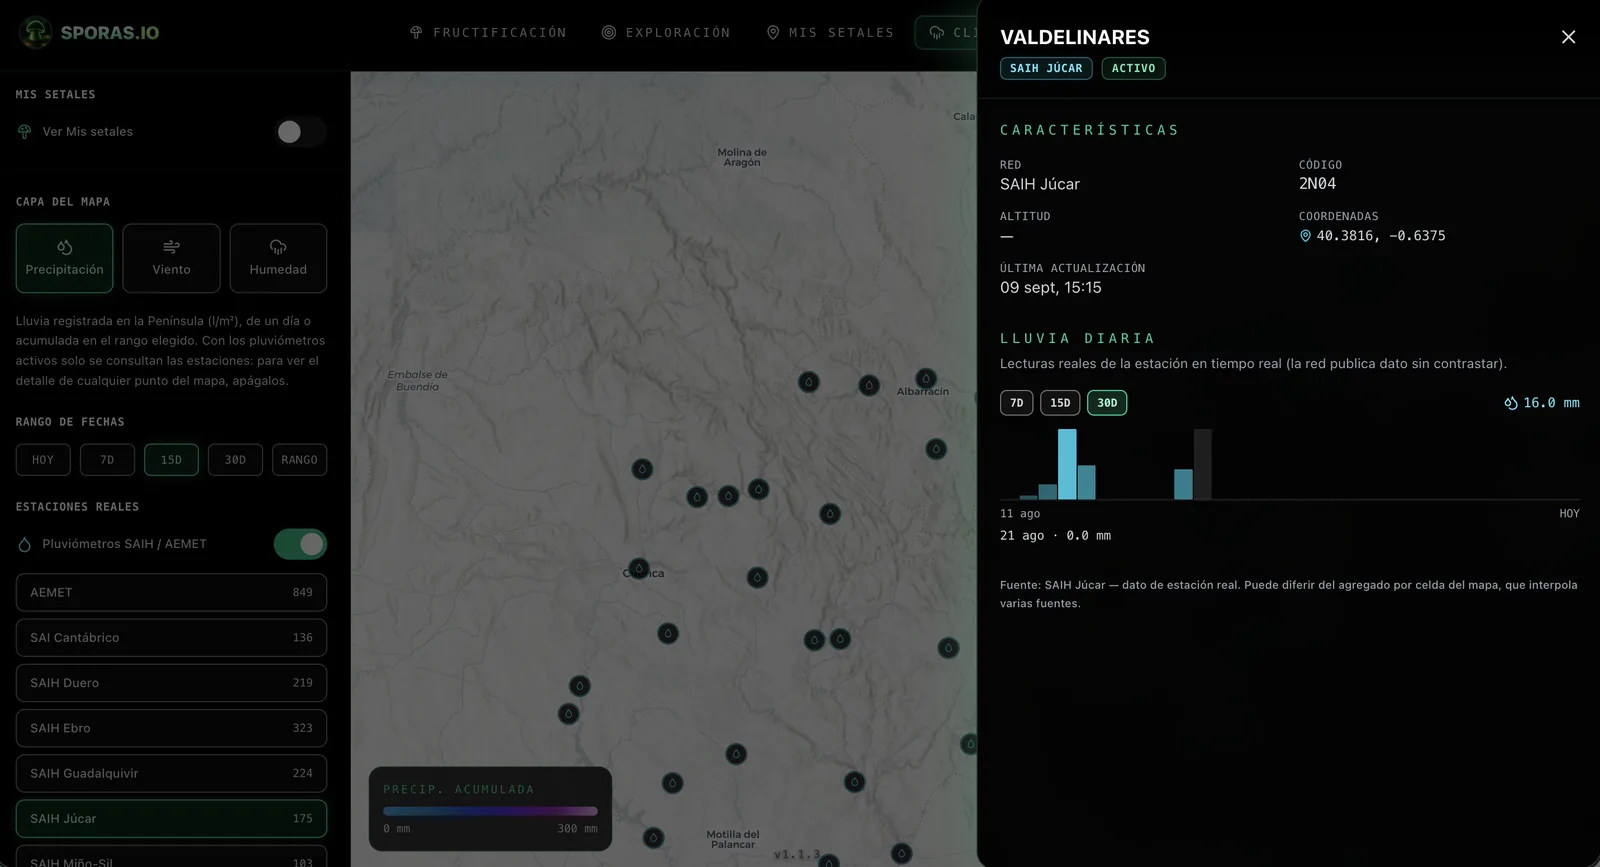This screenshot has width=1600, height=867.
Task: Switch map layer to Viento
Action: coord(171,258)
